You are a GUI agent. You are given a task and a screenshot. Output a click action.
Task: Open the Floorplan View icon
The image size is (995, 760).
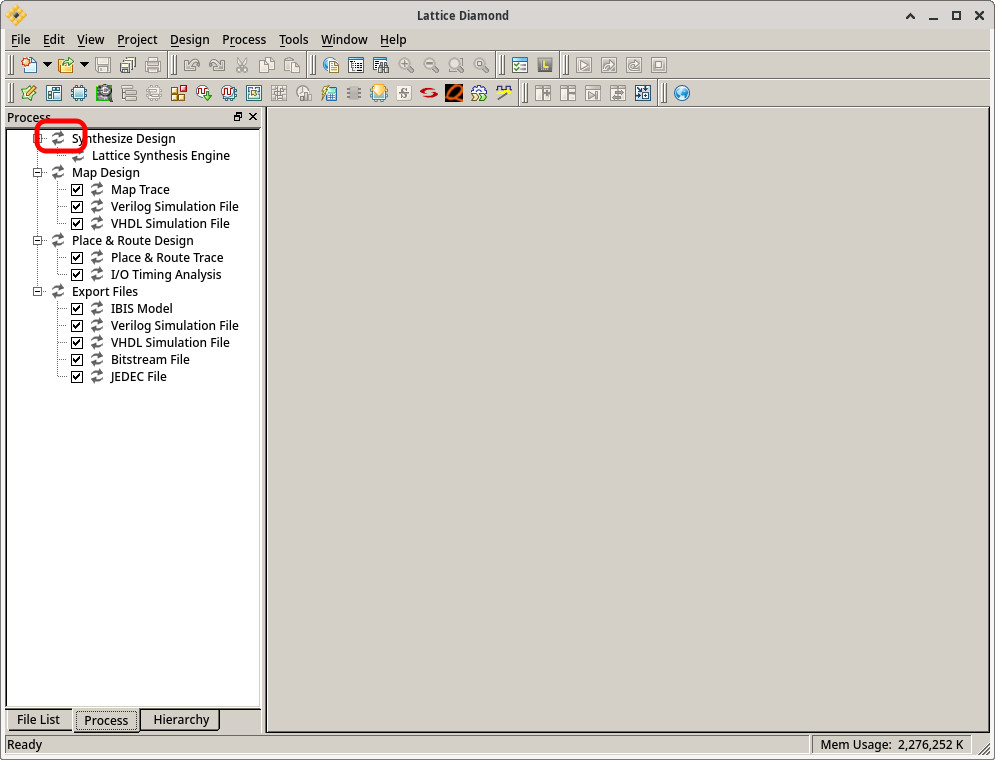[254, 93]
